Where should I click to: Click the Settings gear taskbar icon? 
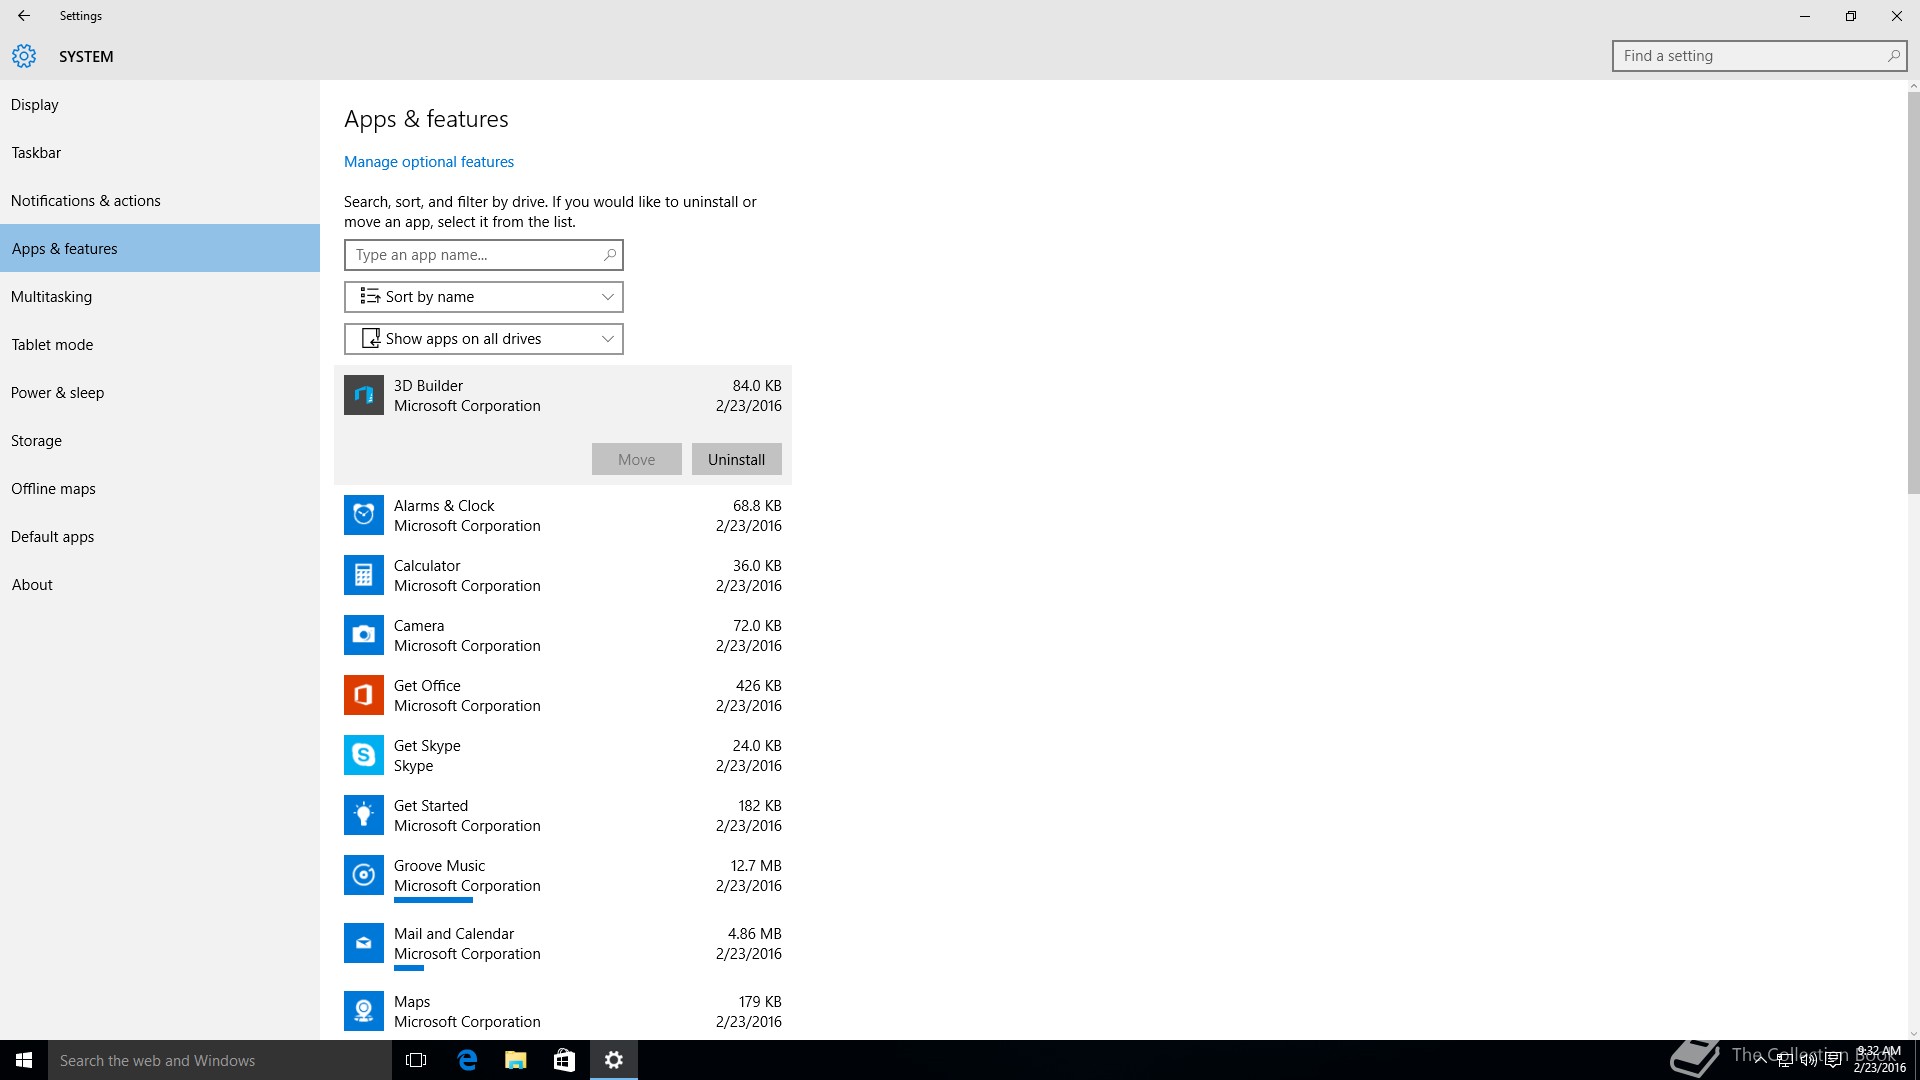click(614, 1060)
